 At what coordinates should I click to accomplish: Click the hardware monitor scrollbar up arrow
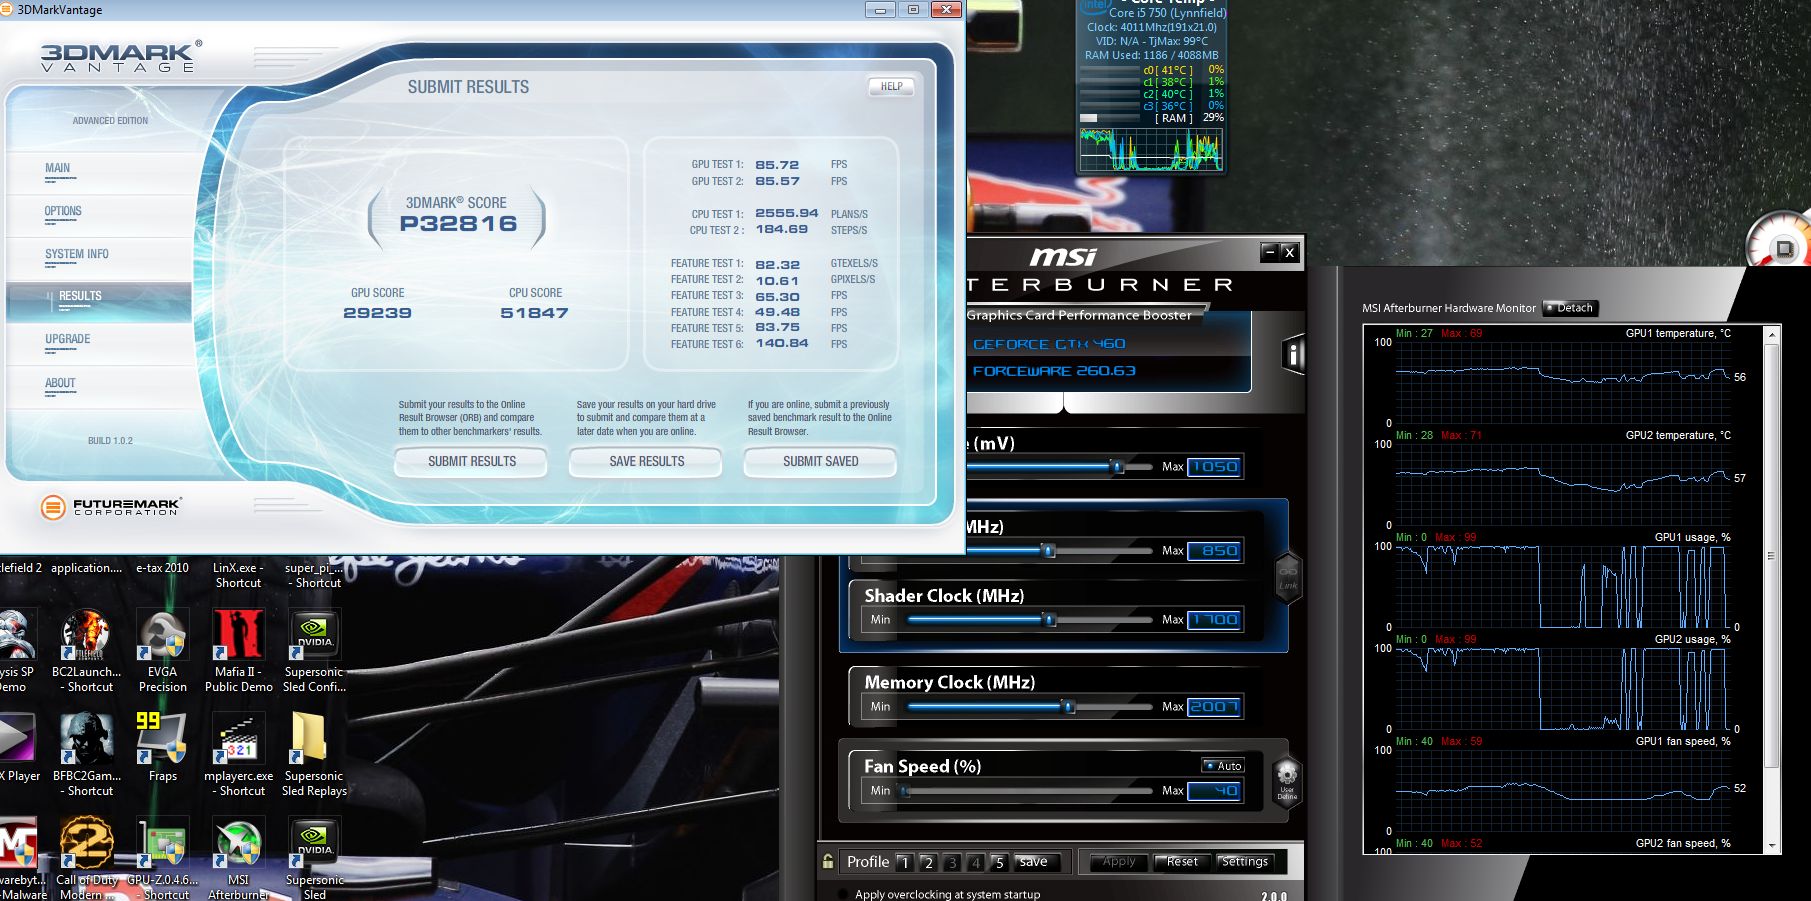(1772, 335)
